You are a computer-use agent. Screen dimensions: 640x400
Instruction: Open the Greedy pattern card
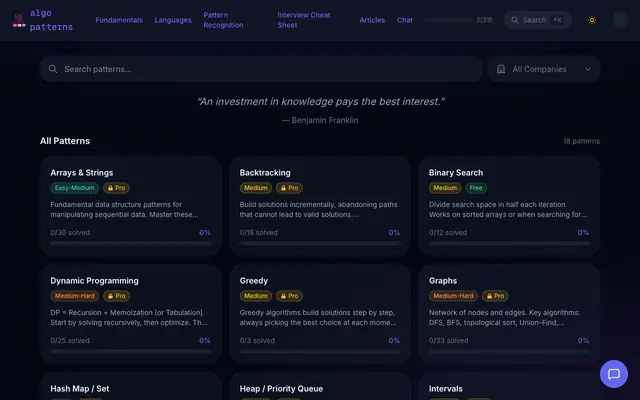[320, 314]
